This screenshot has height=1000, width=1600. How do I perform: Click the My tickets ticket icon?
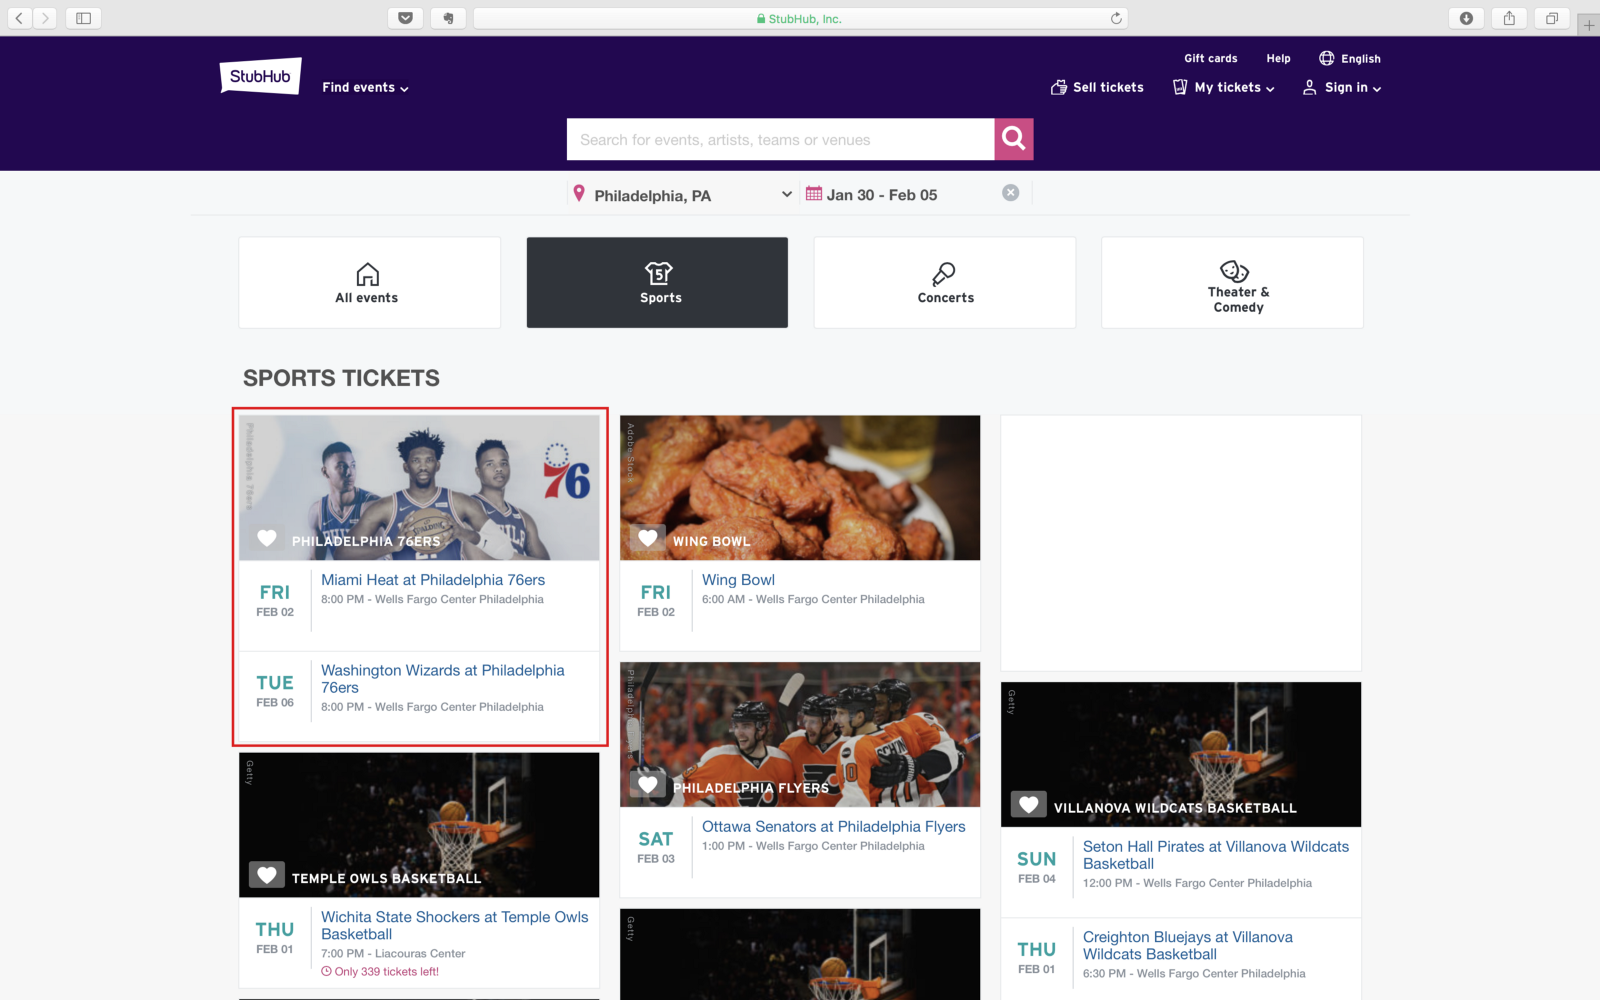1180,87
